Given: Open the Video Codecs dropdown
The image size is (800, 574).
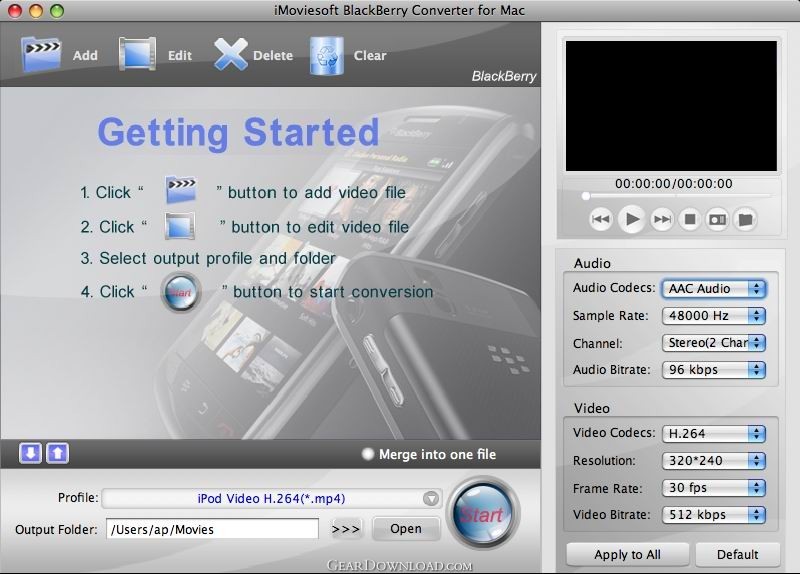Looking at the screenshot, I should [714, 434].
